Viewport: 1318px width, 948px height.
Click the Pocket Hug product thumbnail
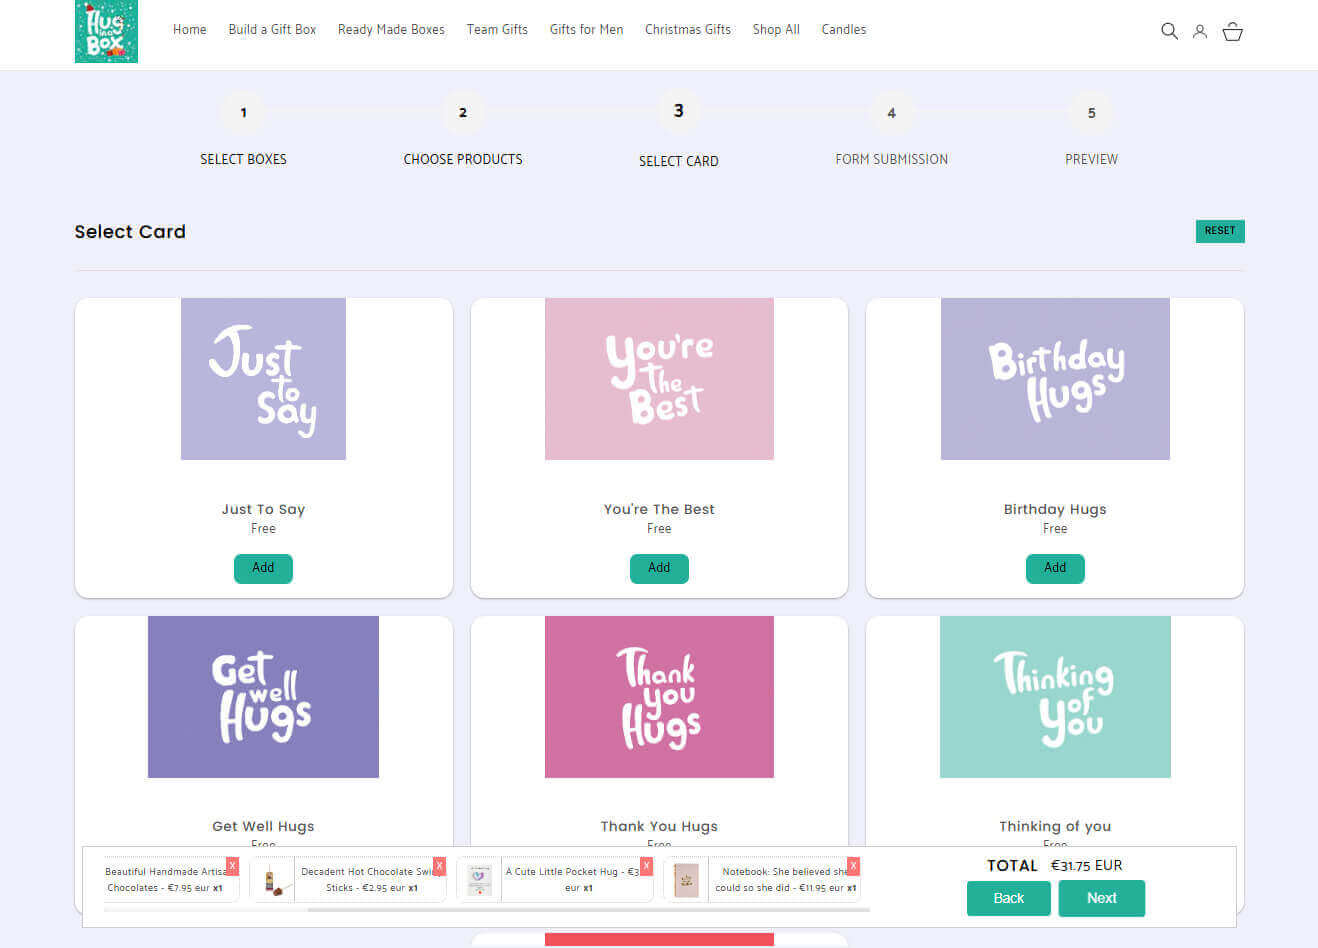(x=479, y=880)
